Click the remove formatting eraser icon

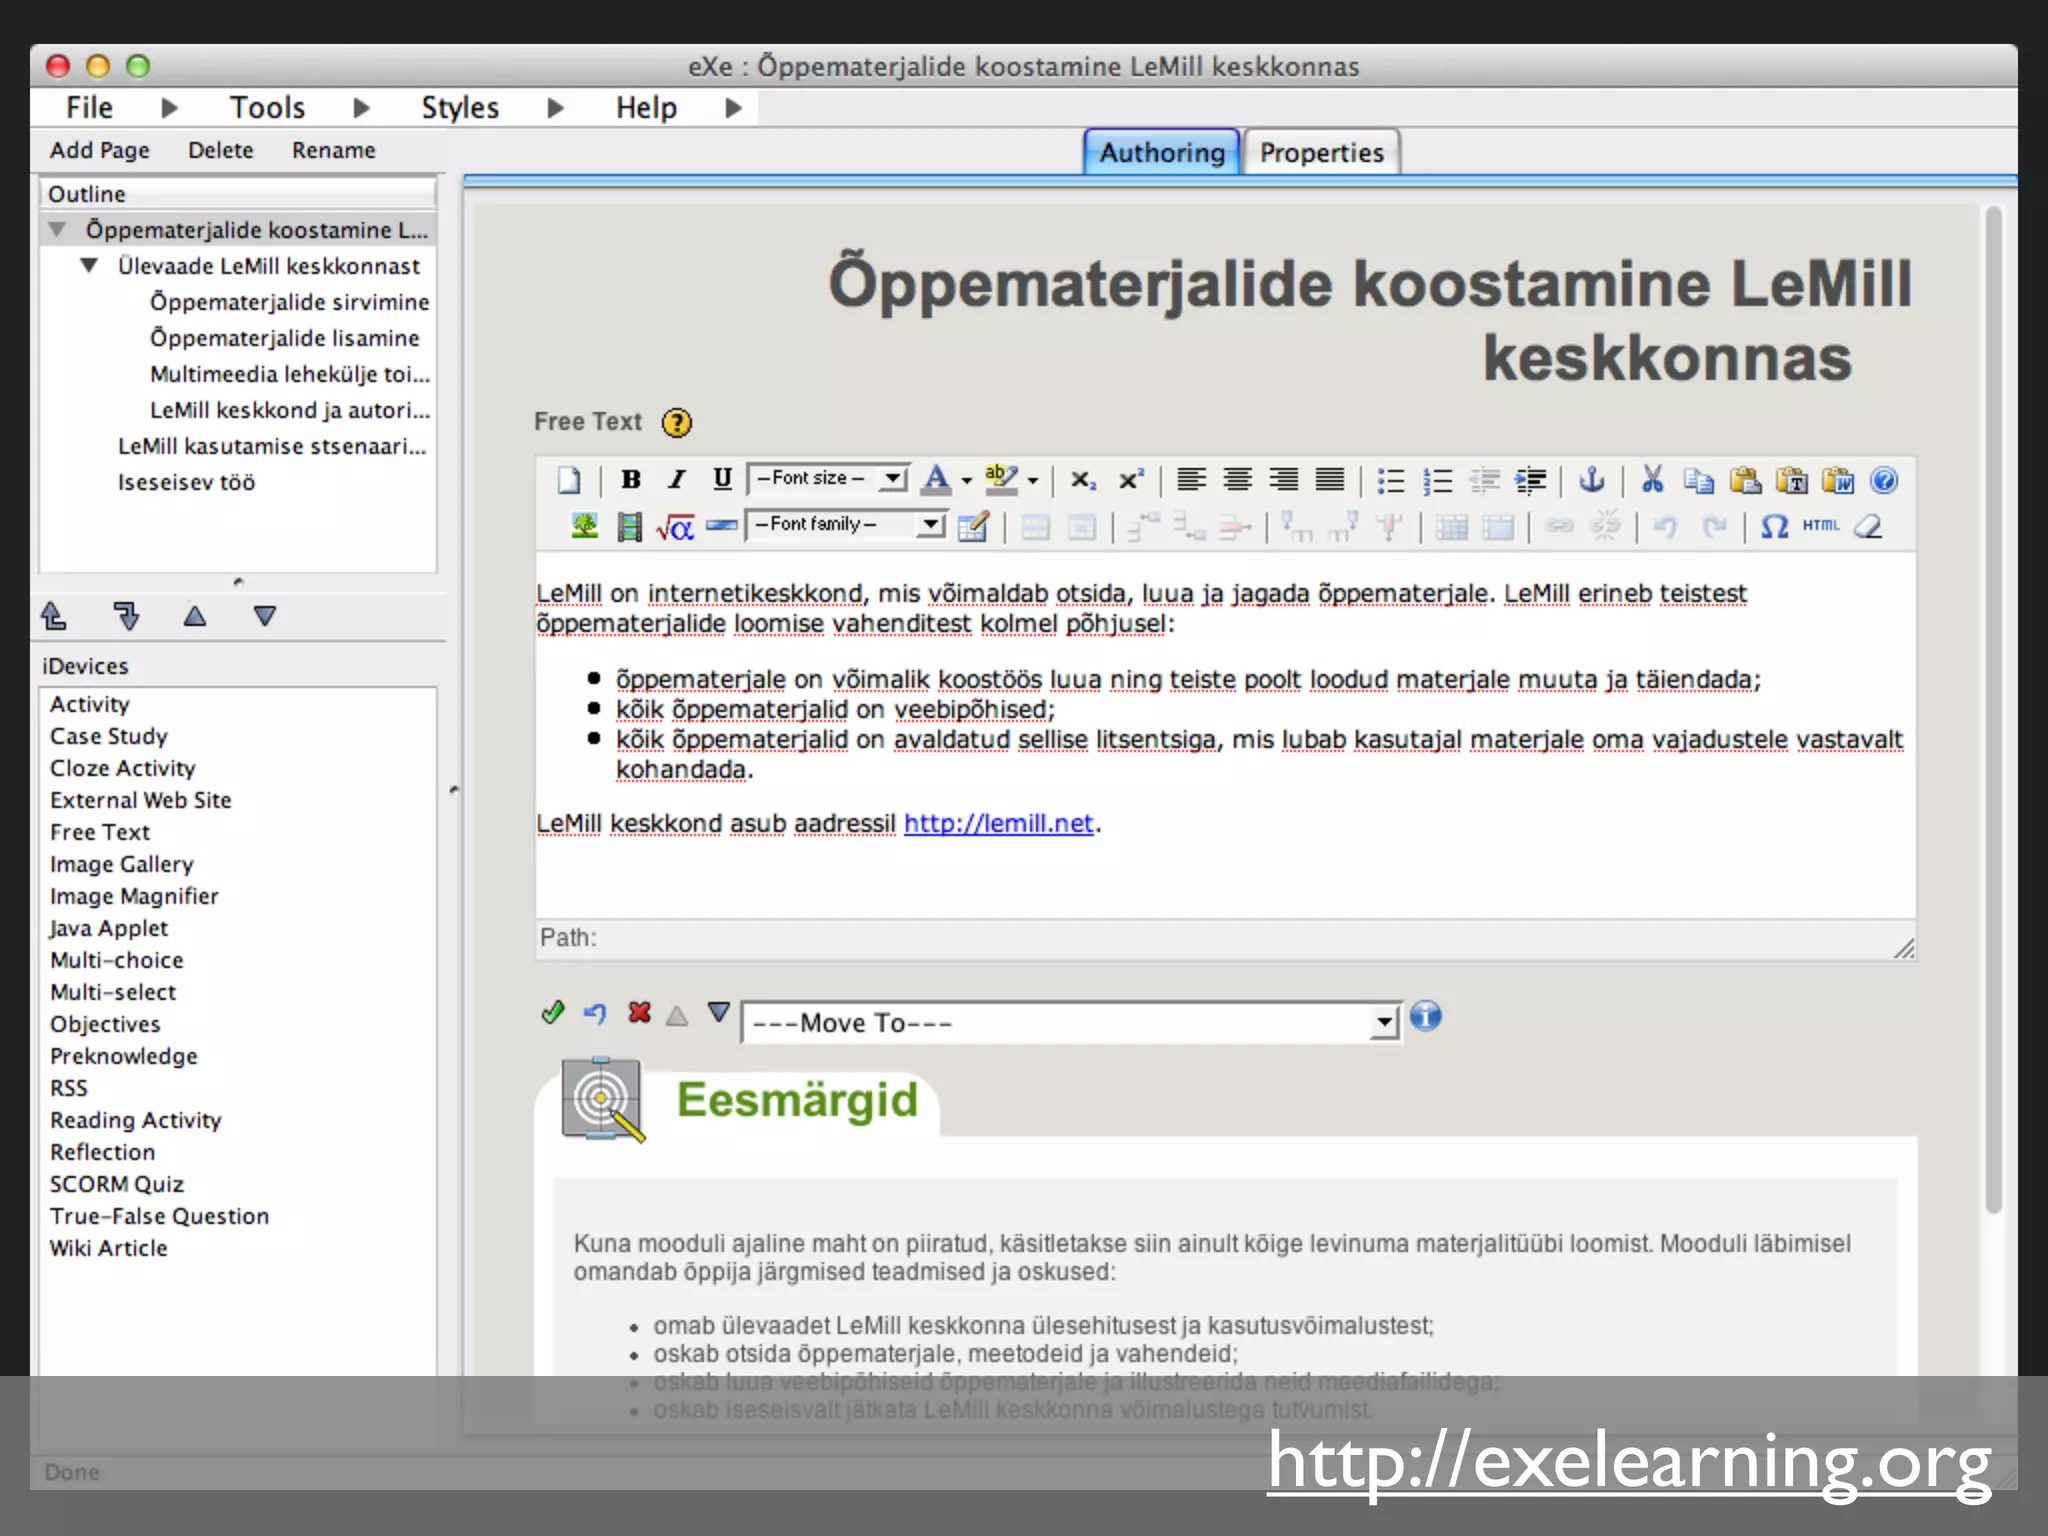[1868, 526]
